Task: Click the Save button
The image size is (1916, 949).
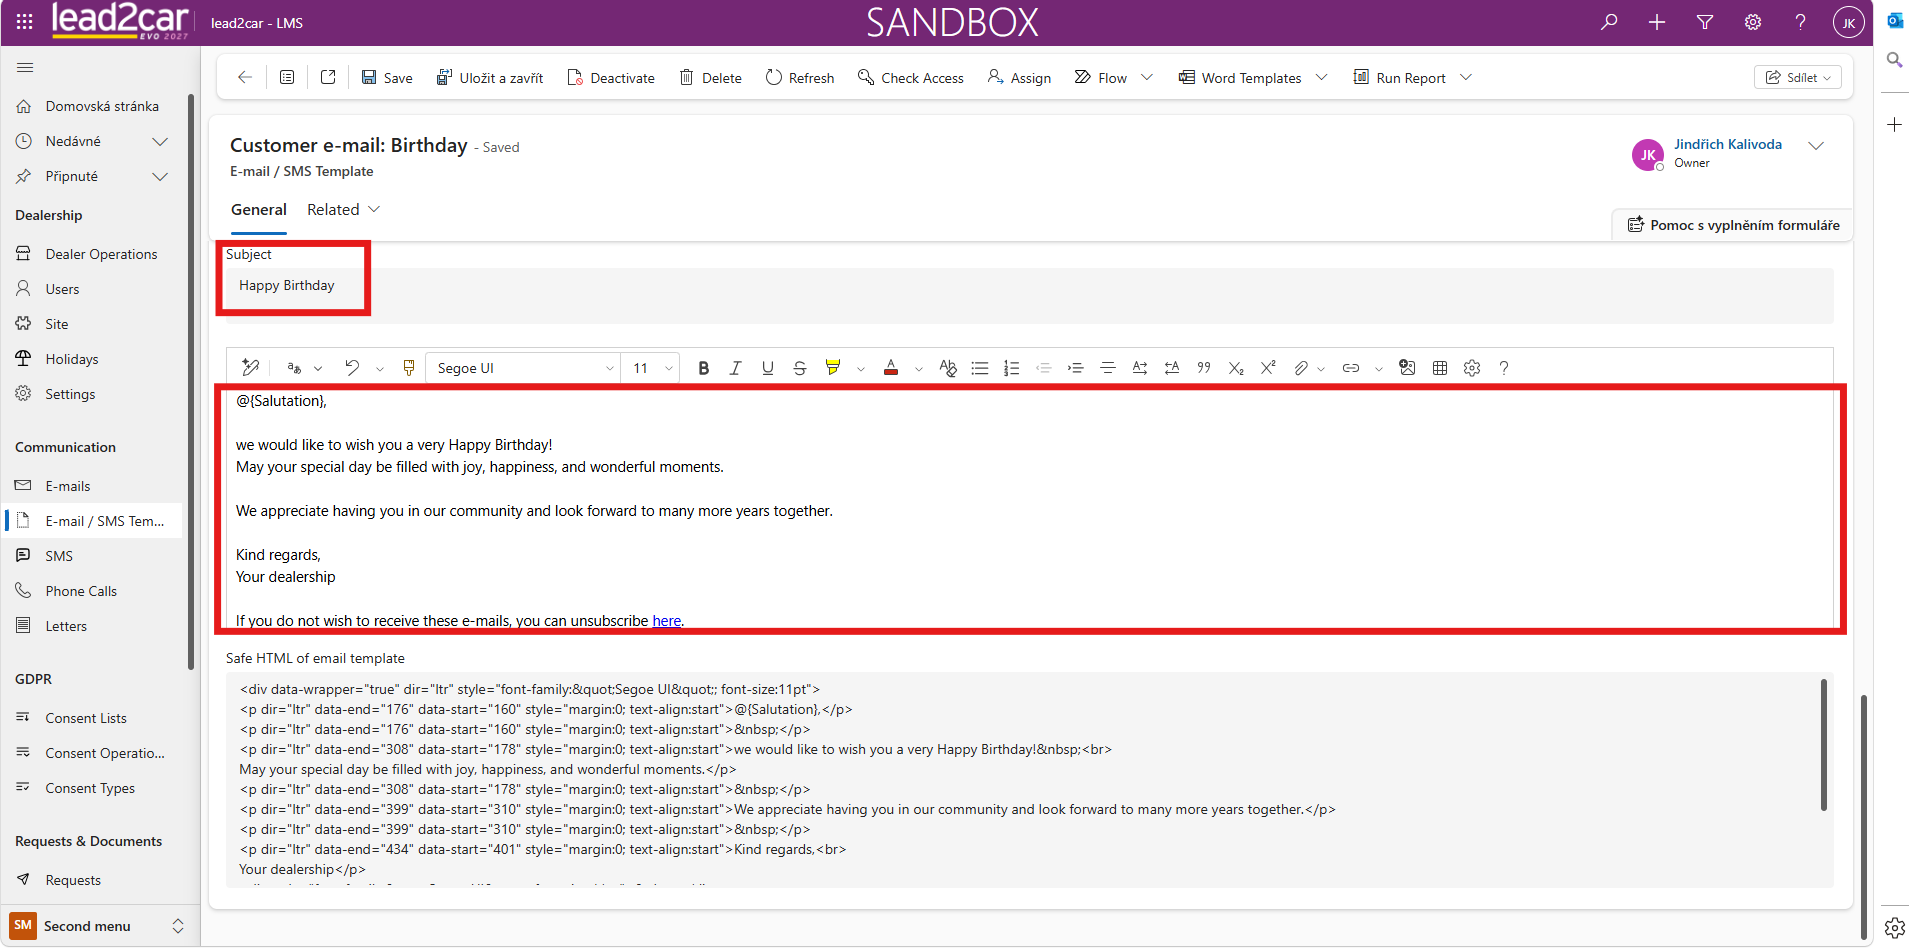Action: point(387,78)
